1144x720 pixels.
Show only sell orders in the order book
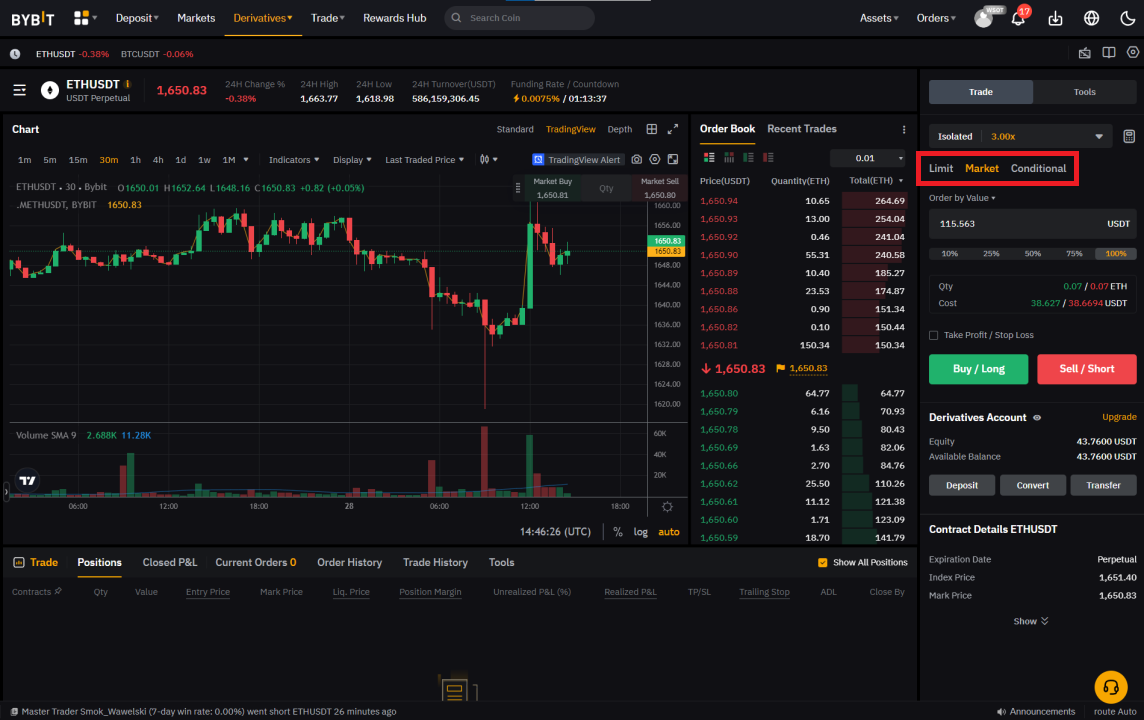[768, 158]
